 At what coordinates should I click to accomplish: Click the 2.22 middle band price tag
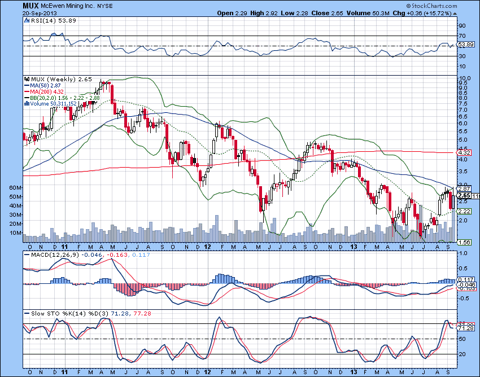point(464,211)
